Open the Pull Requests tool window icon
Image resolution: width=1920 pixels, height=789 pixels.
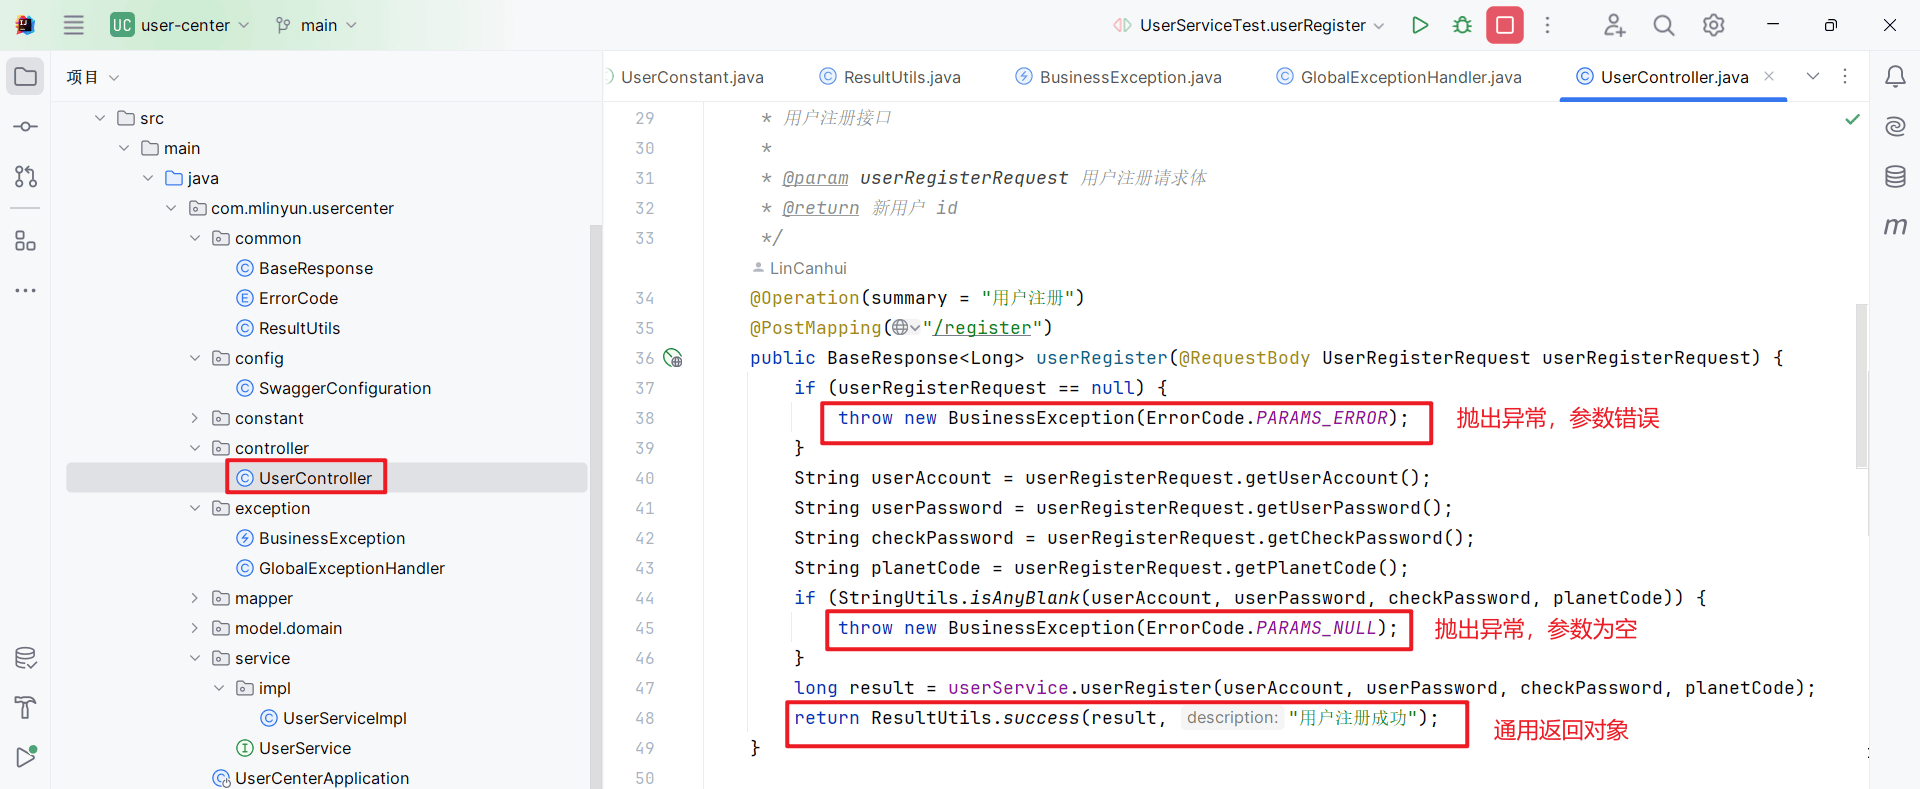pyautogui.click(x=26, y=177)
